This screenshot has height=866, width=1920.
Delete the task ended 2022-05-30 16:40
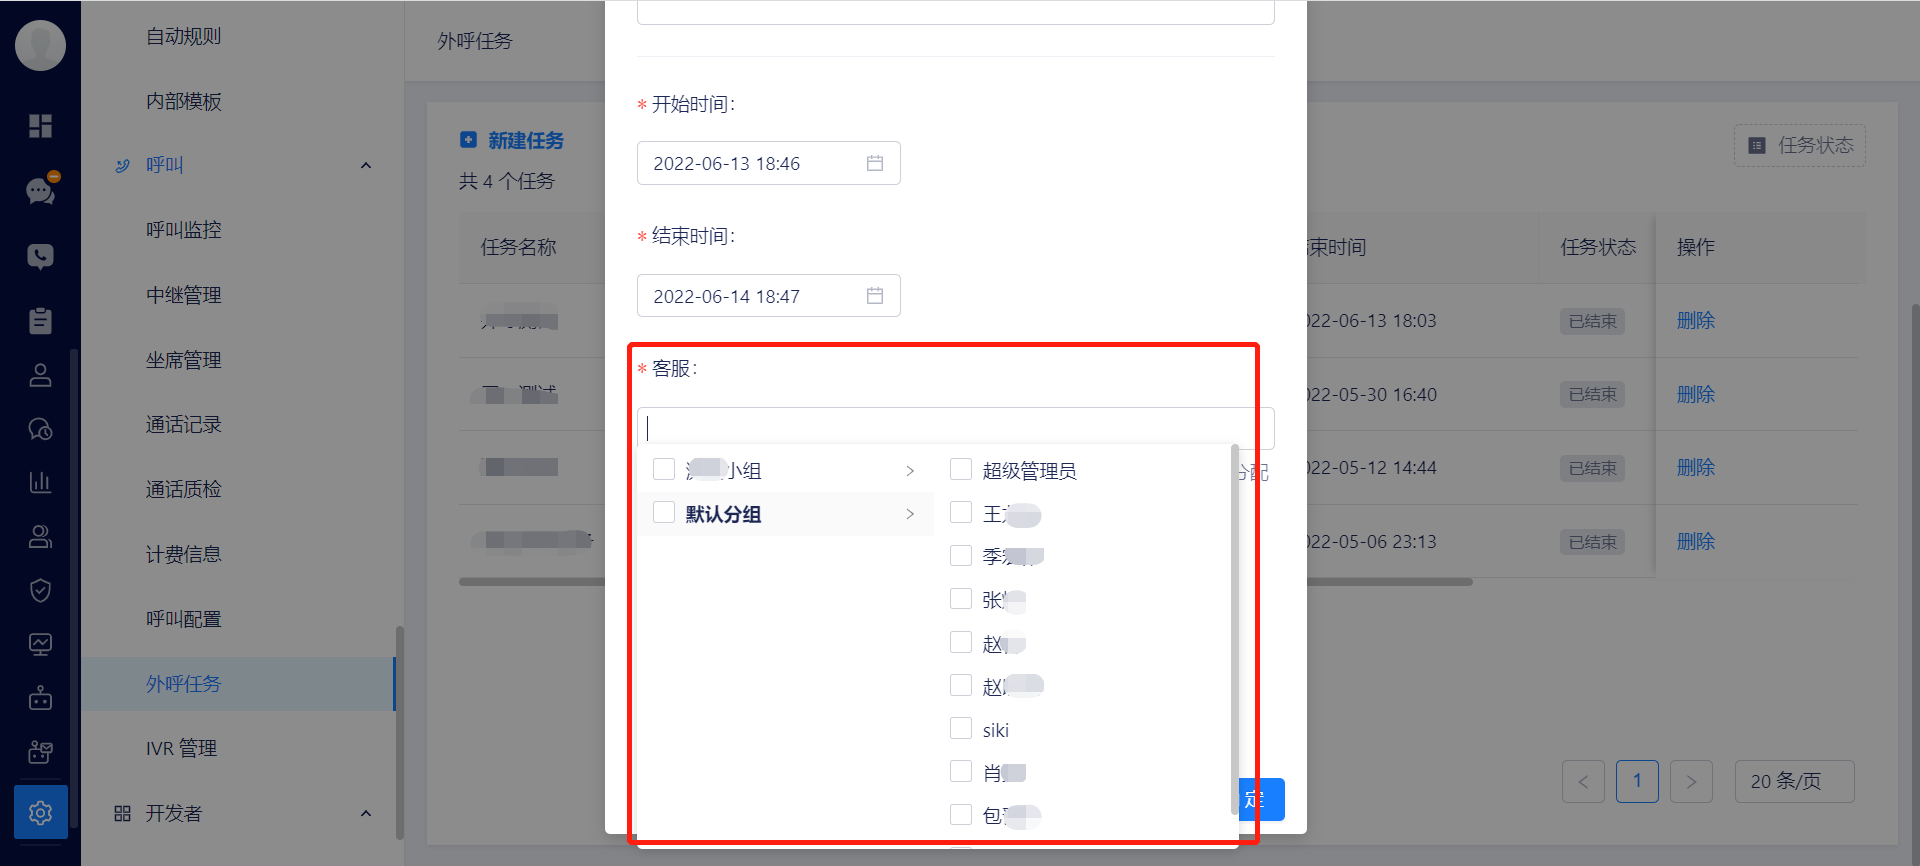pos(1695,394)
